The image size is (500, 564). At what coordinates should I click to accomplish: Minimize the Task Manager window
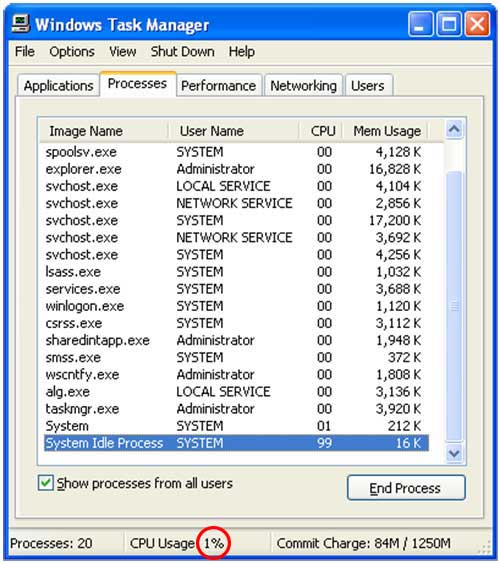pyautogui.click(x=421, y=24)
